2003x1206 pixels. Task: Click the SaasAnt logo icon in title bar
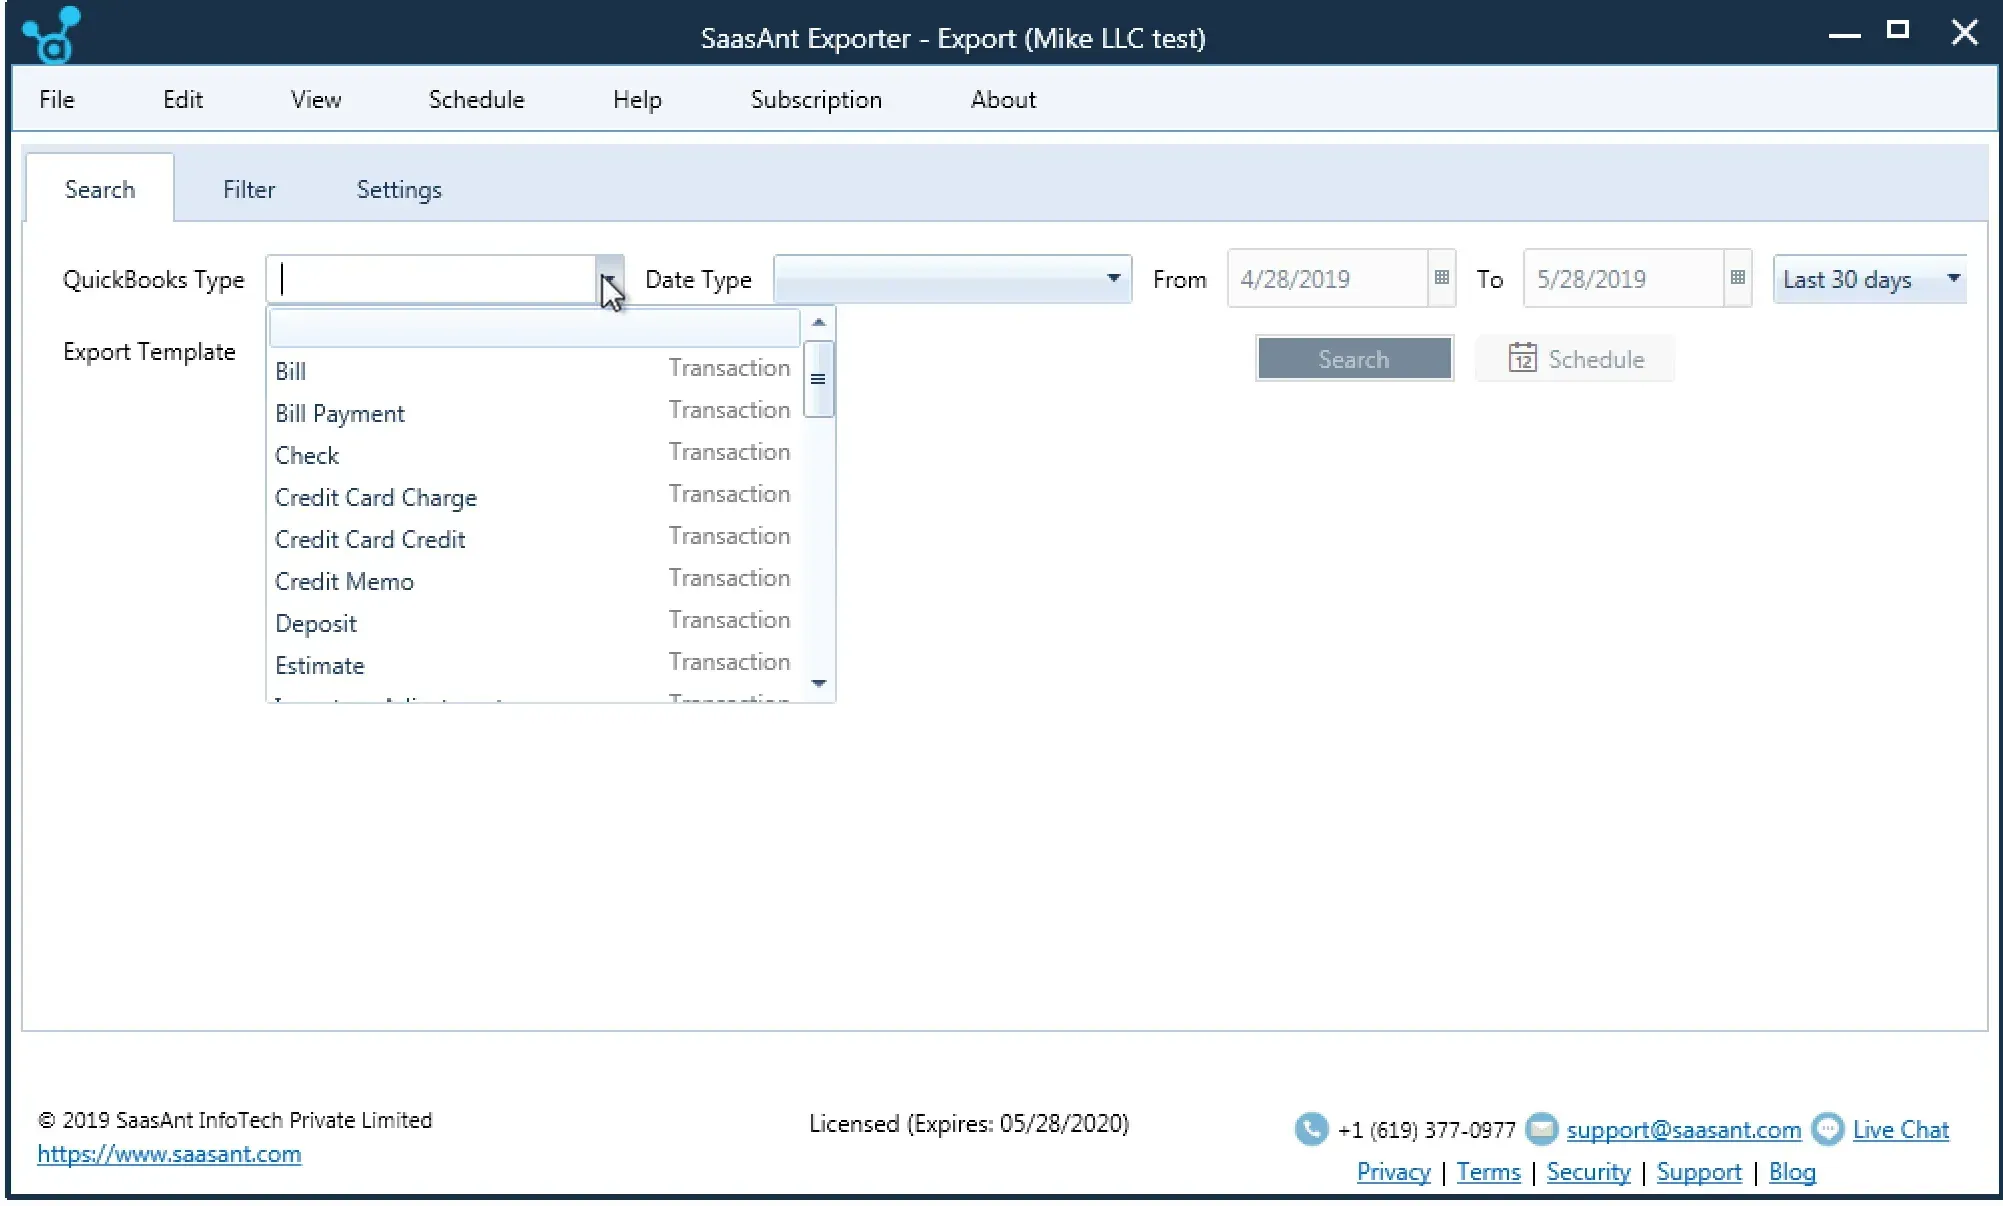[51, 35]
